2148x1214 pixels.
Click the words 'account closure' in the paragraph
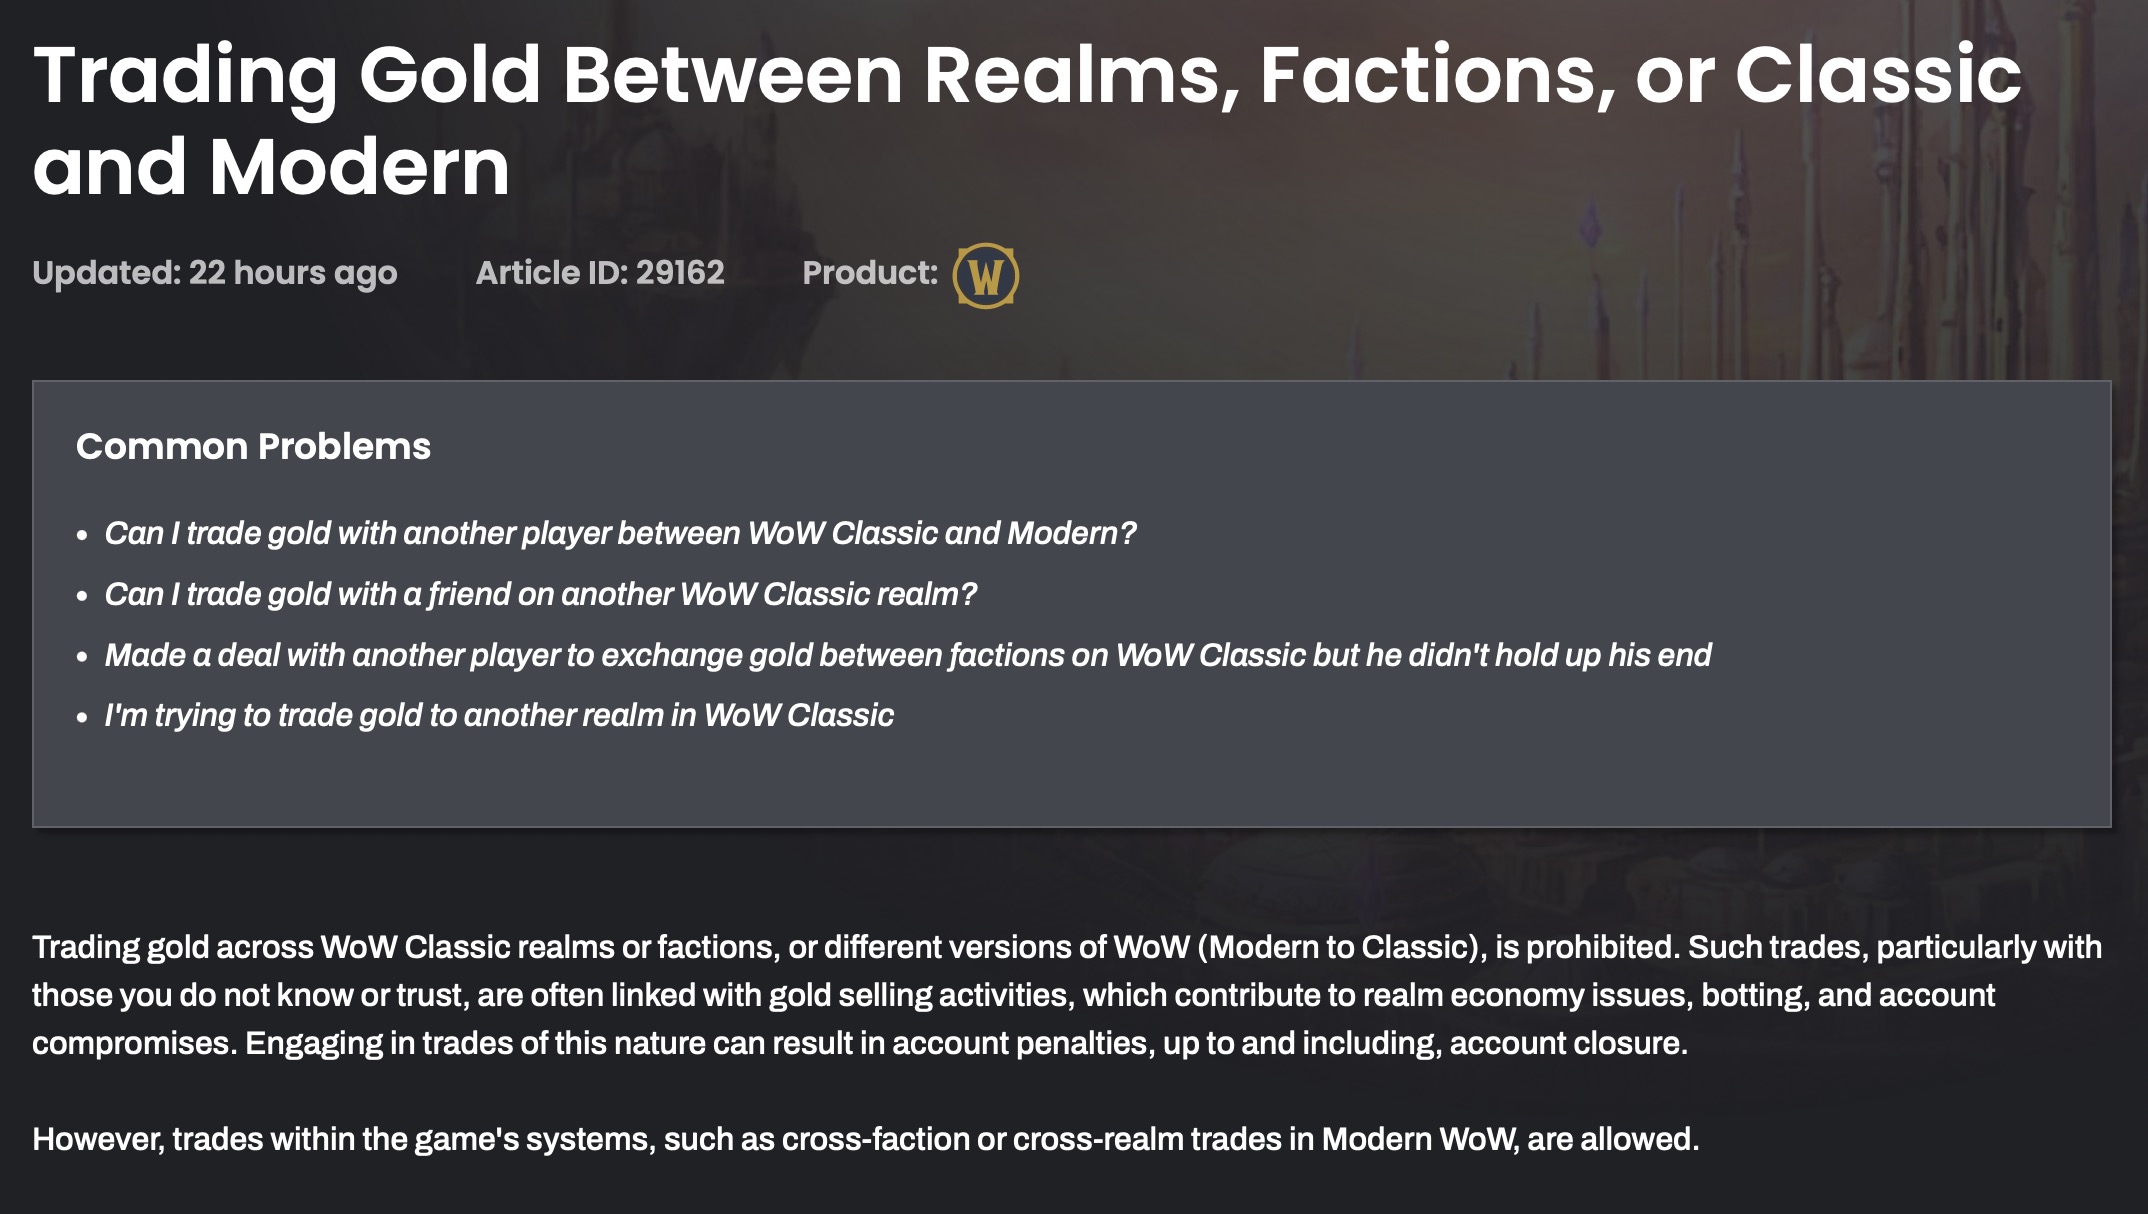(x=1567, y=1043)
